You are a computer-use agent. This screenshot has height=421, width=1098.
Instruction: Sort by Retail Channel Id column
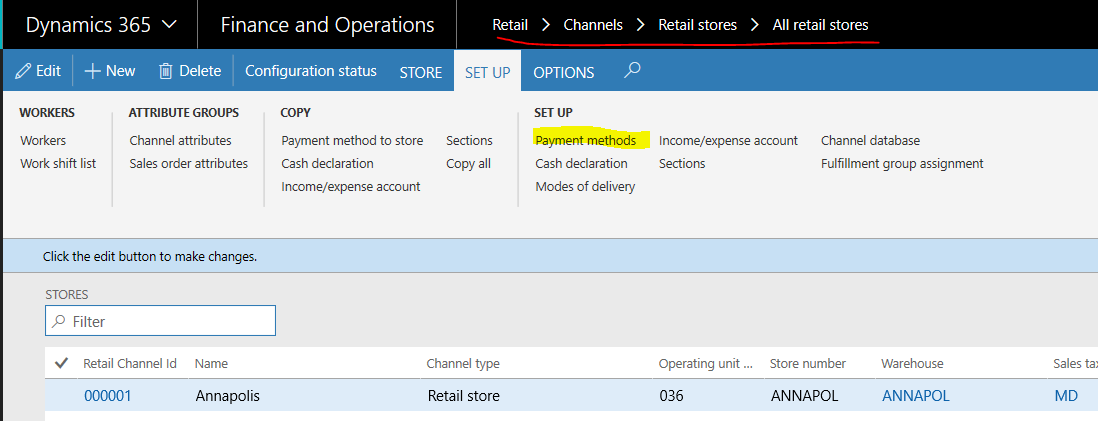[130, 364]
